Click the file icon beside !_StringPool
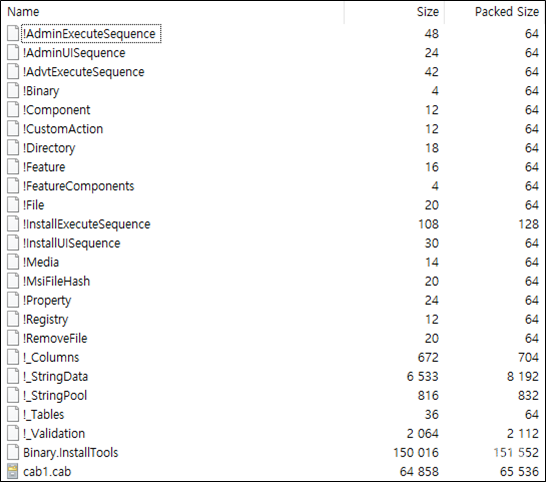This screenshot has width=546, height=482. click(13, 395)
